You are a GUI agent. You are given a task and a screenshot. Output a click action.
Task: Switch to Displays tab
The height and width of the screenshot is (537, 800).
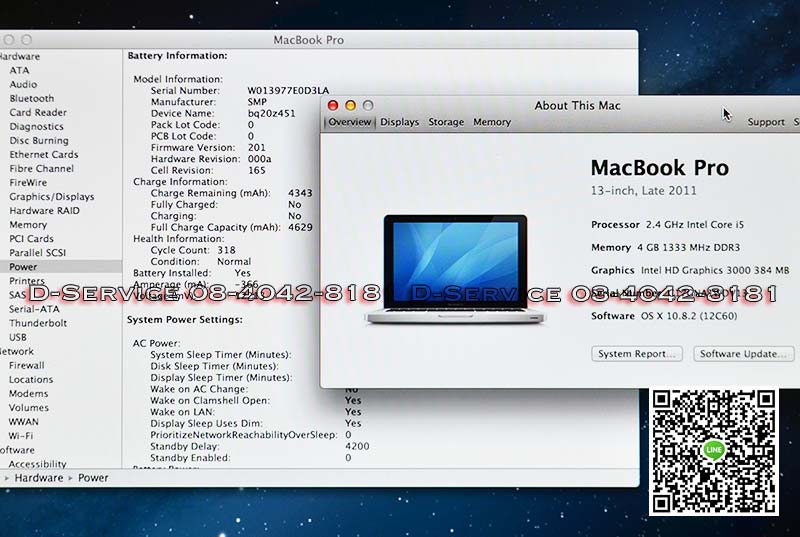[x=399, y=122]
